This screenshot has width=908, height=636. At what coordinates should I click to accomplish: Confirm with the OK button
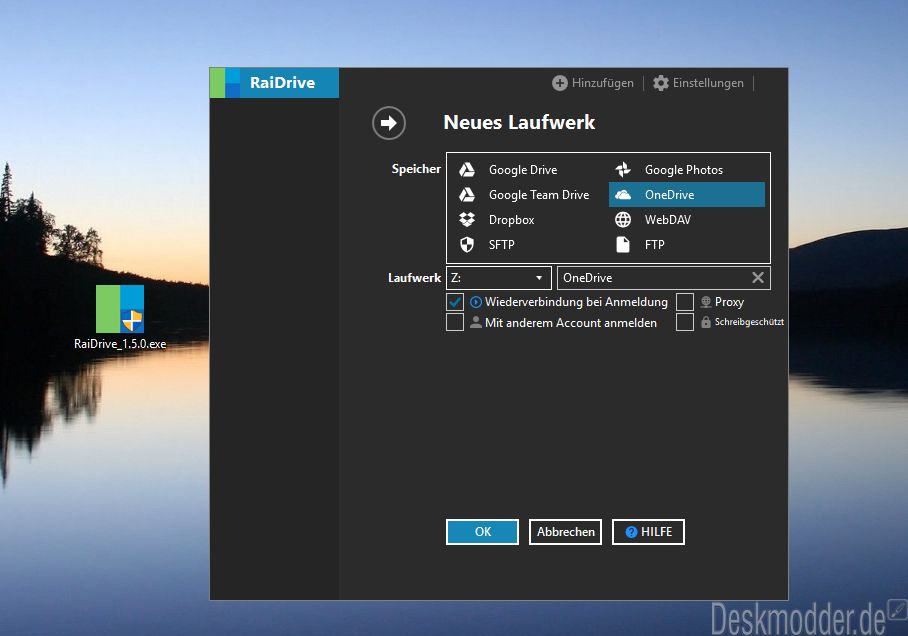click(x=482, y=532)
